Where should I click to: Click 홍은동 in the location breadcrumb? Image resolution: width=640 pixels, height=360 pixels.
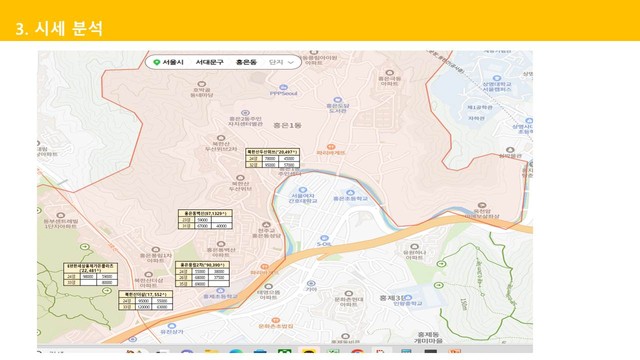point(246,62)
